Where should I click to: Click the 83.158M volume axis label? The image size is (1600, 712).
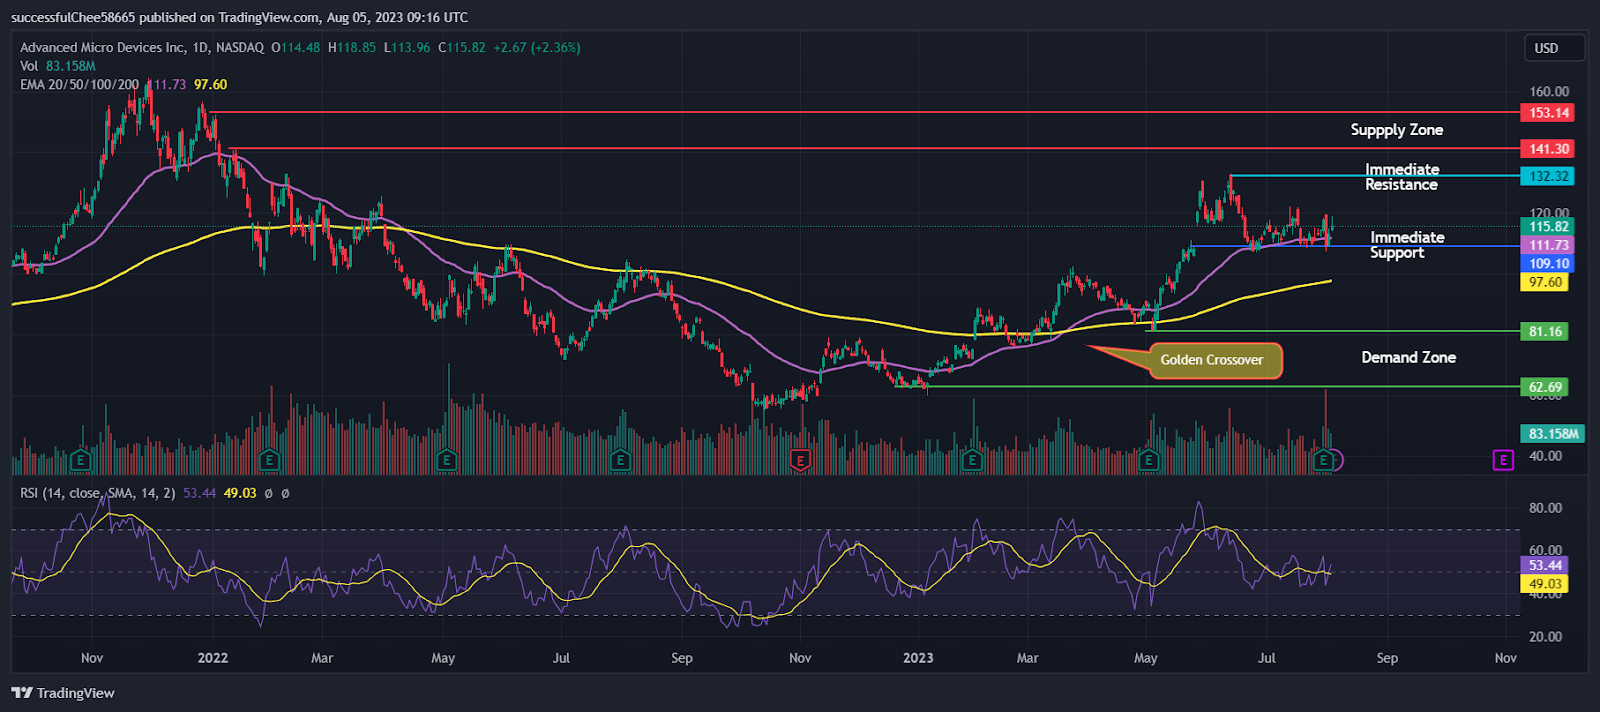pos(1553,434)
